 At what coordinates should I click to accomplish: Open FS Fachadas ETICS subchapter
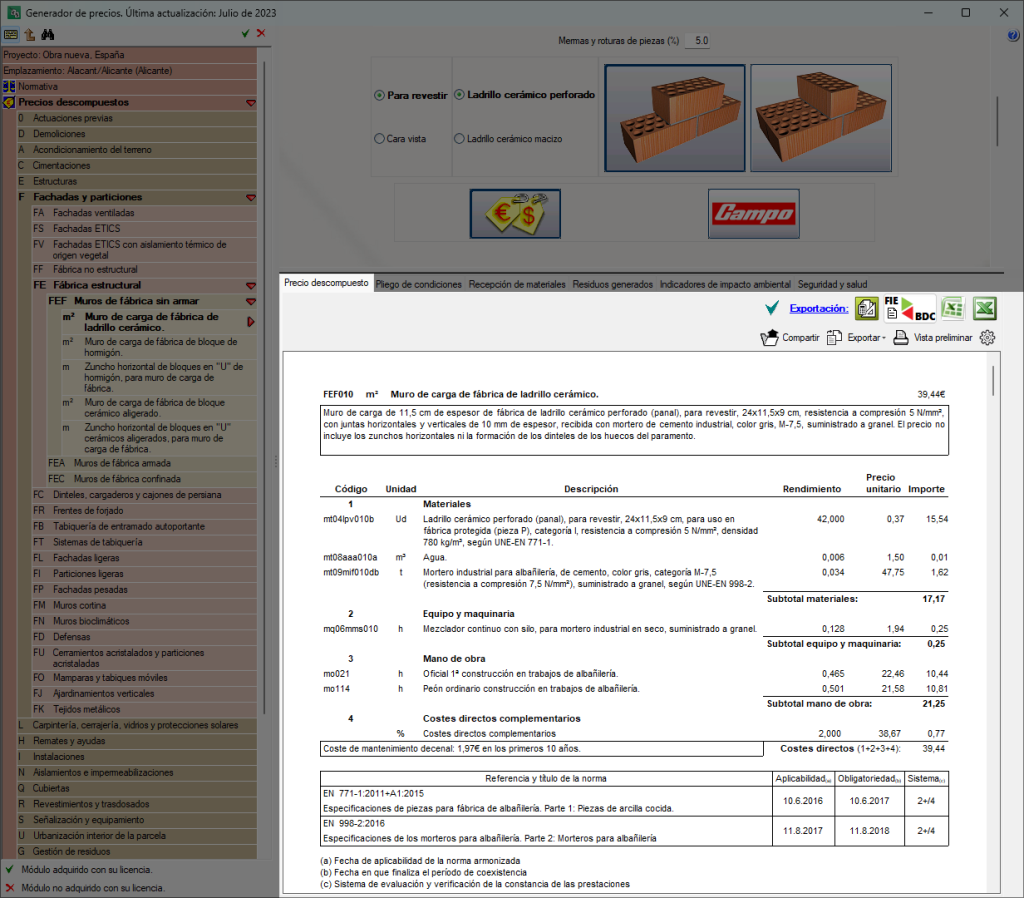point(144,229)
